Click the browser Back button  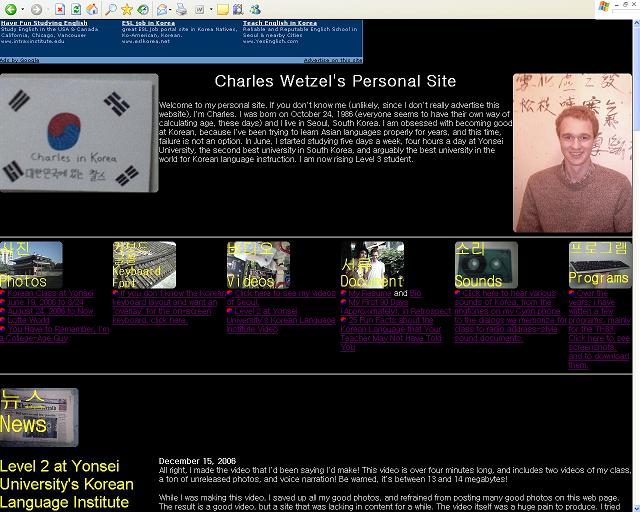9,9
